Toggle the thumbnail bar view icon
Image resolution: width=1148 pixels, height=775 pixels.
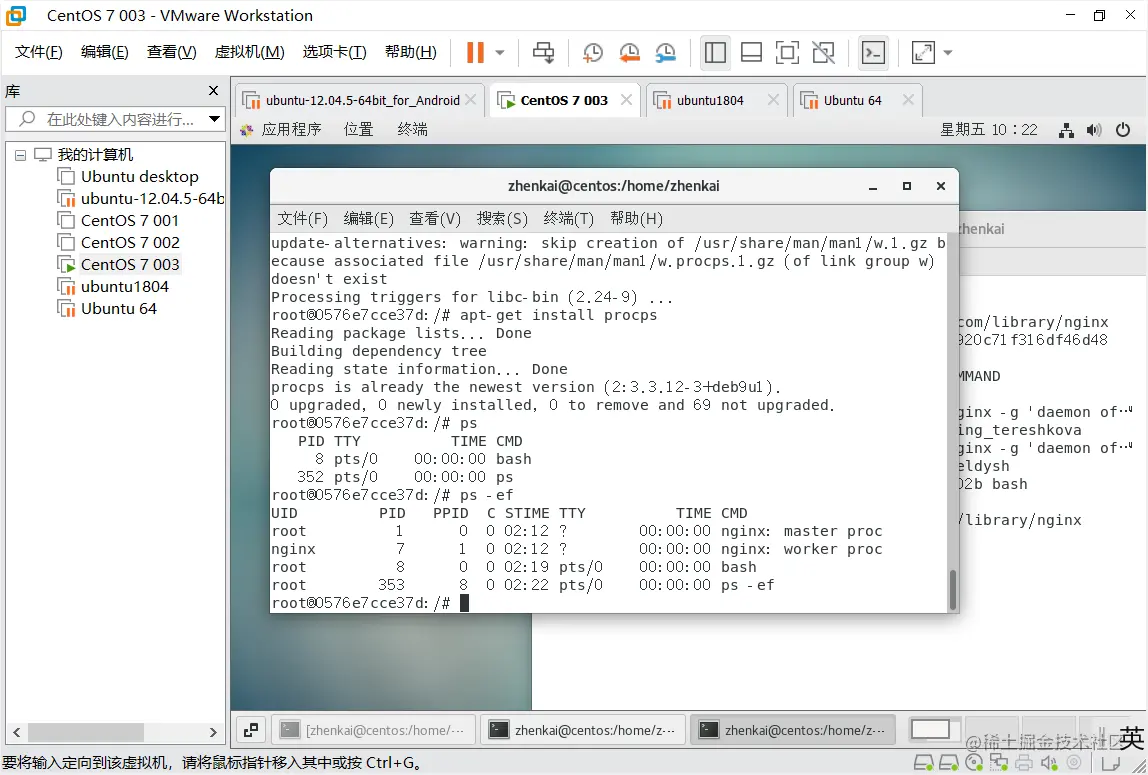751,52
